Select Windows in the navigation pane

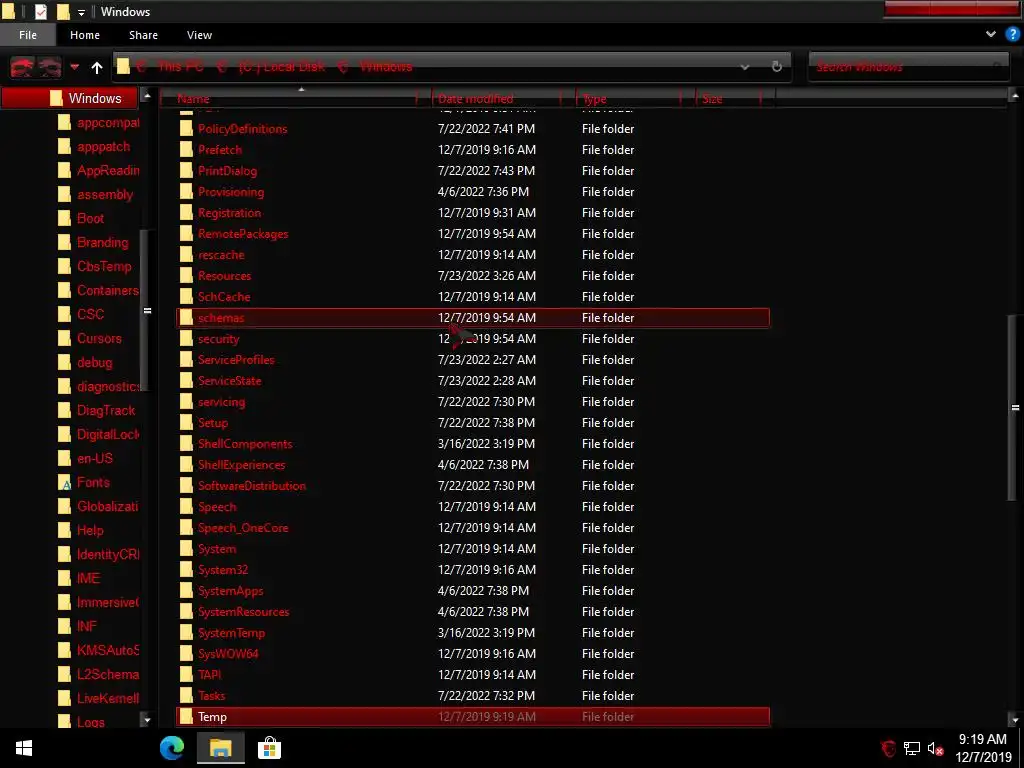[69, 98]
